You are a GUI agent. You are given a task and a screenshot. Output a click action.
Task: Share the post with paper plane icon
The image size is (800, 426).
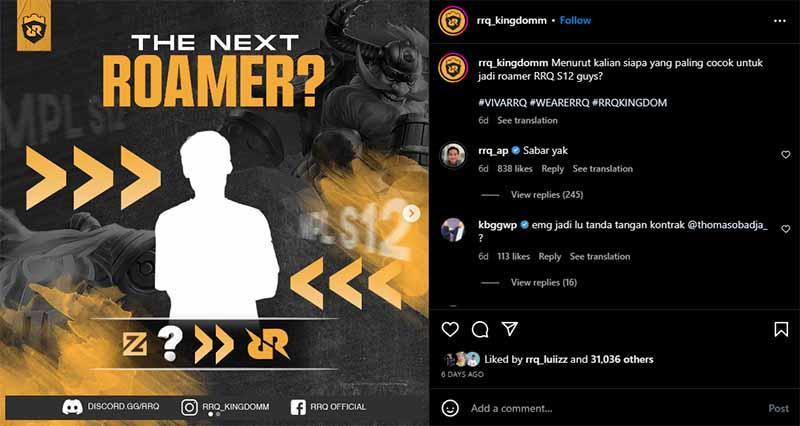coord(510,329)
